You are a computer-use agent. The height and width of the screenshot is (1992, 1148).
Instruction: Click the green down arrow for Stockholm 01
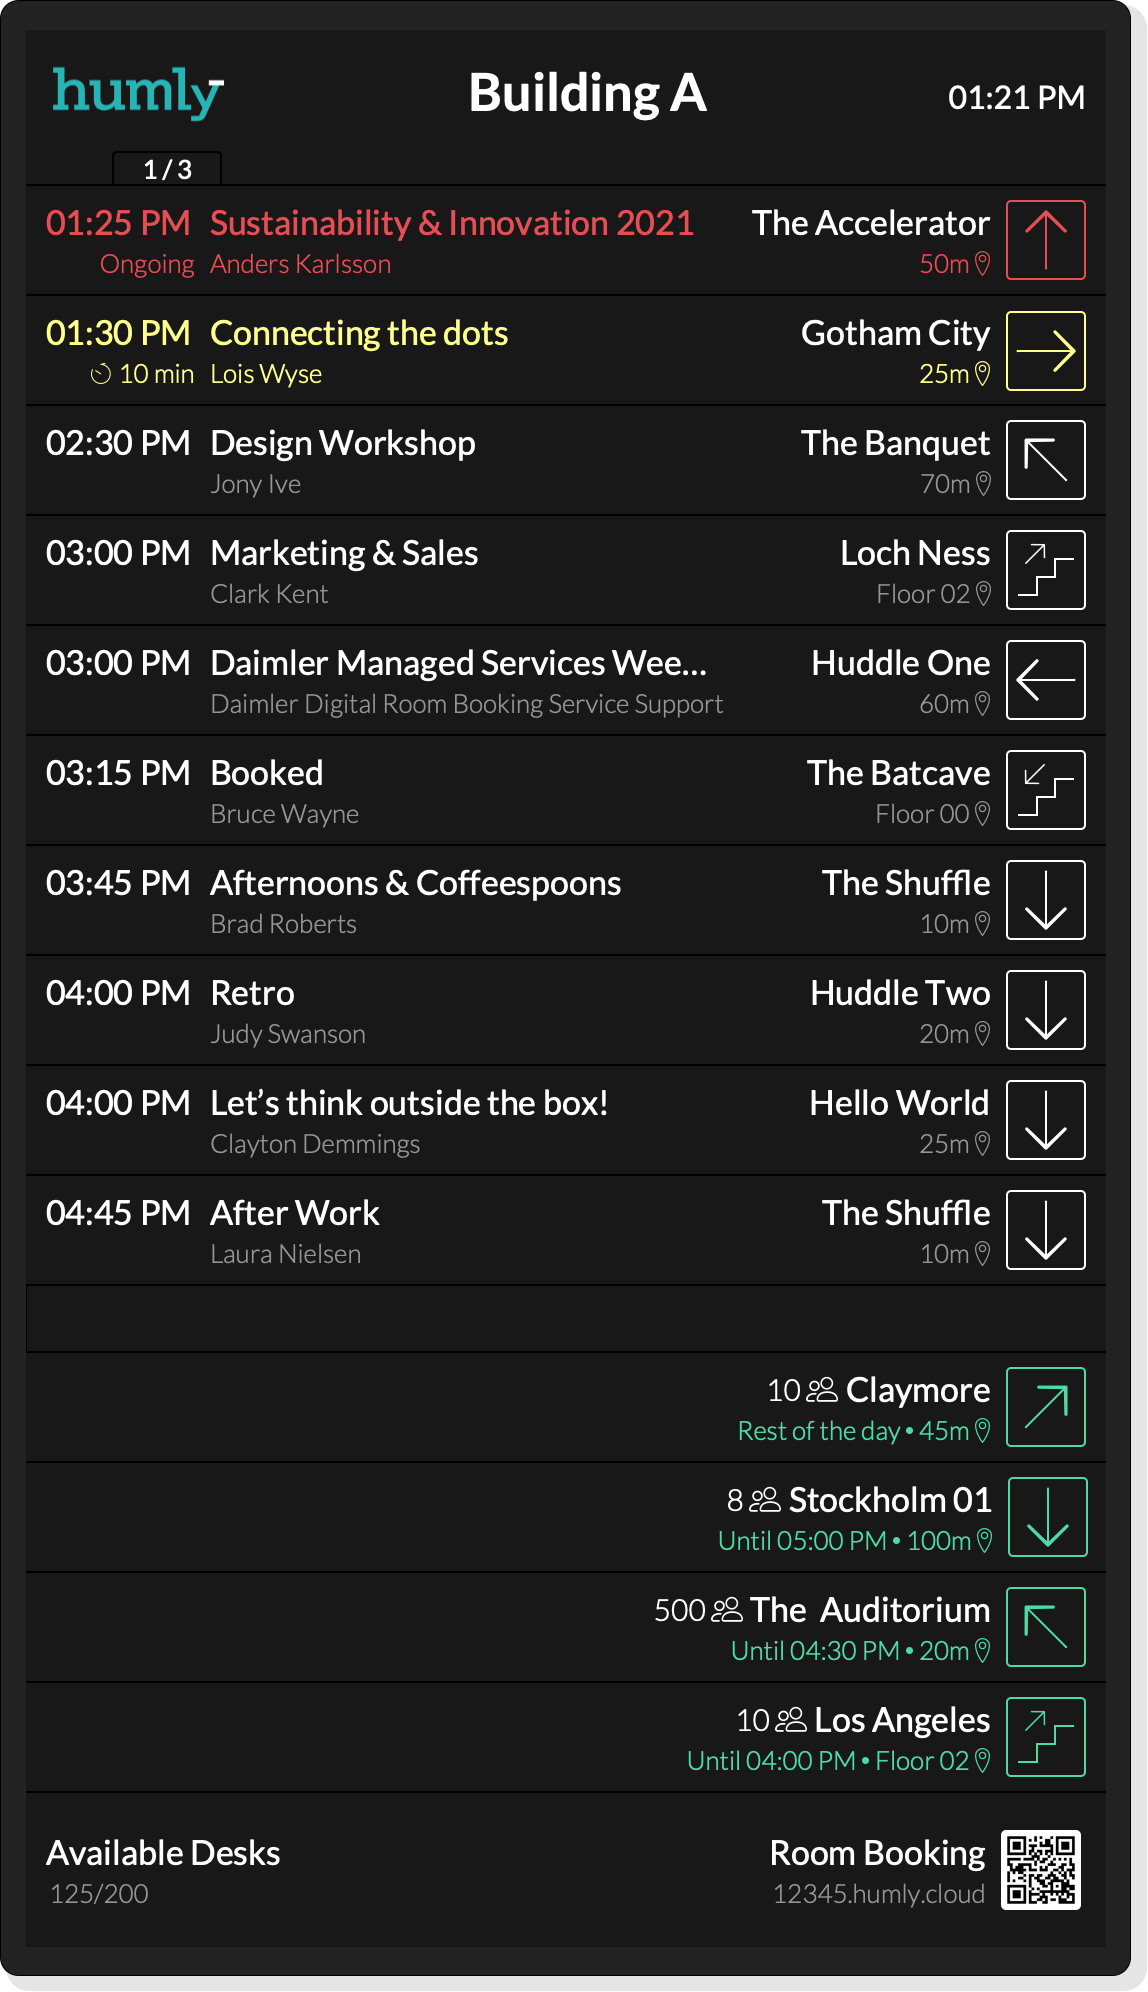point(1047,1517)
